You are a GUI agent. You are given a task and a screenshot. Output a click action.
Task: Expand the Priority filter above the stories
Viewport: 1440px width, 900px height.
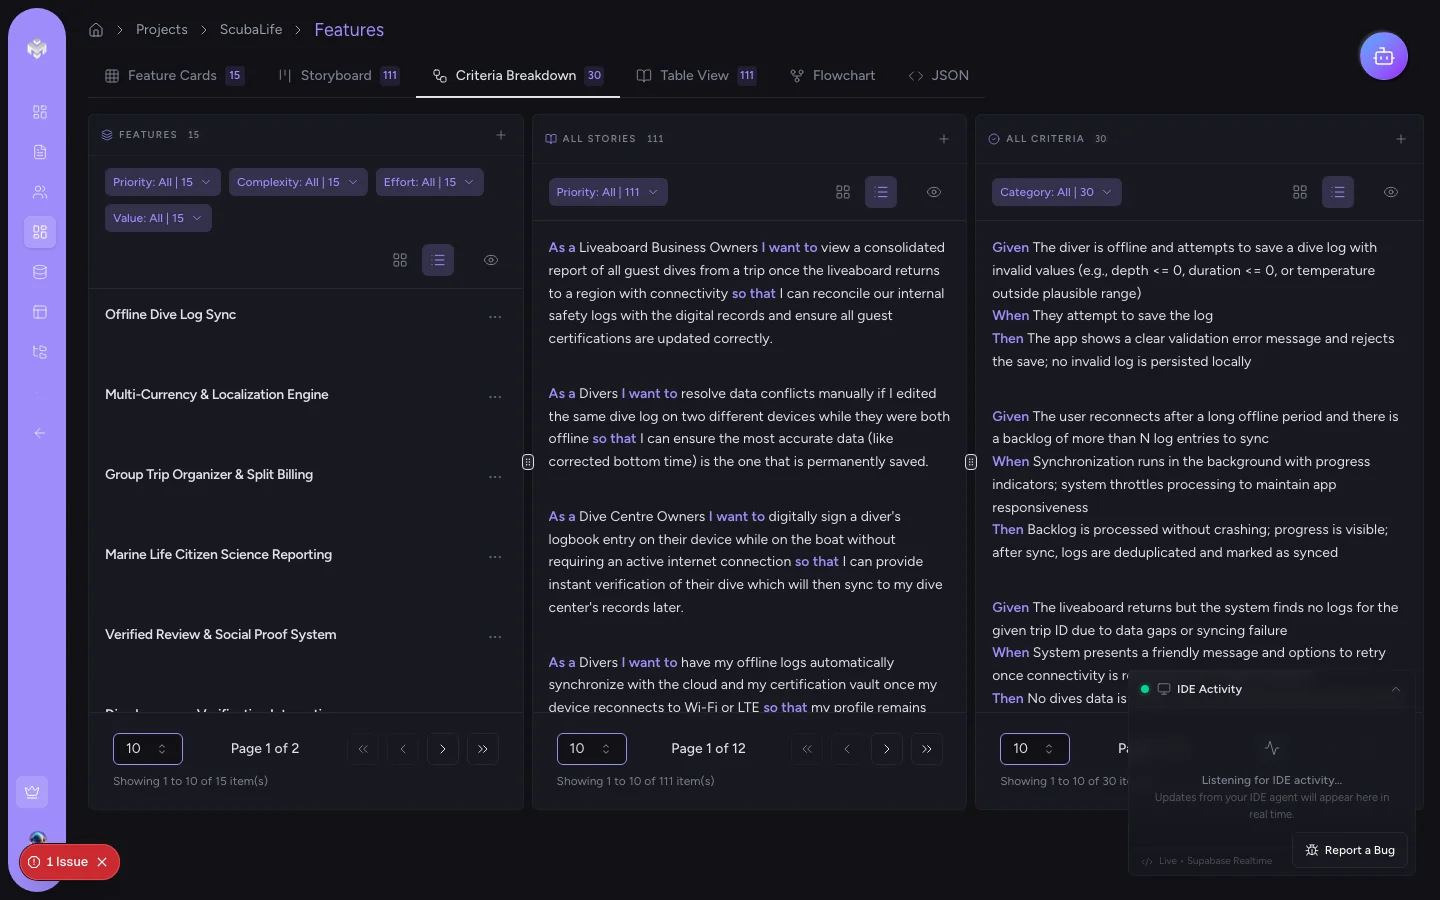tap(608, 192)
